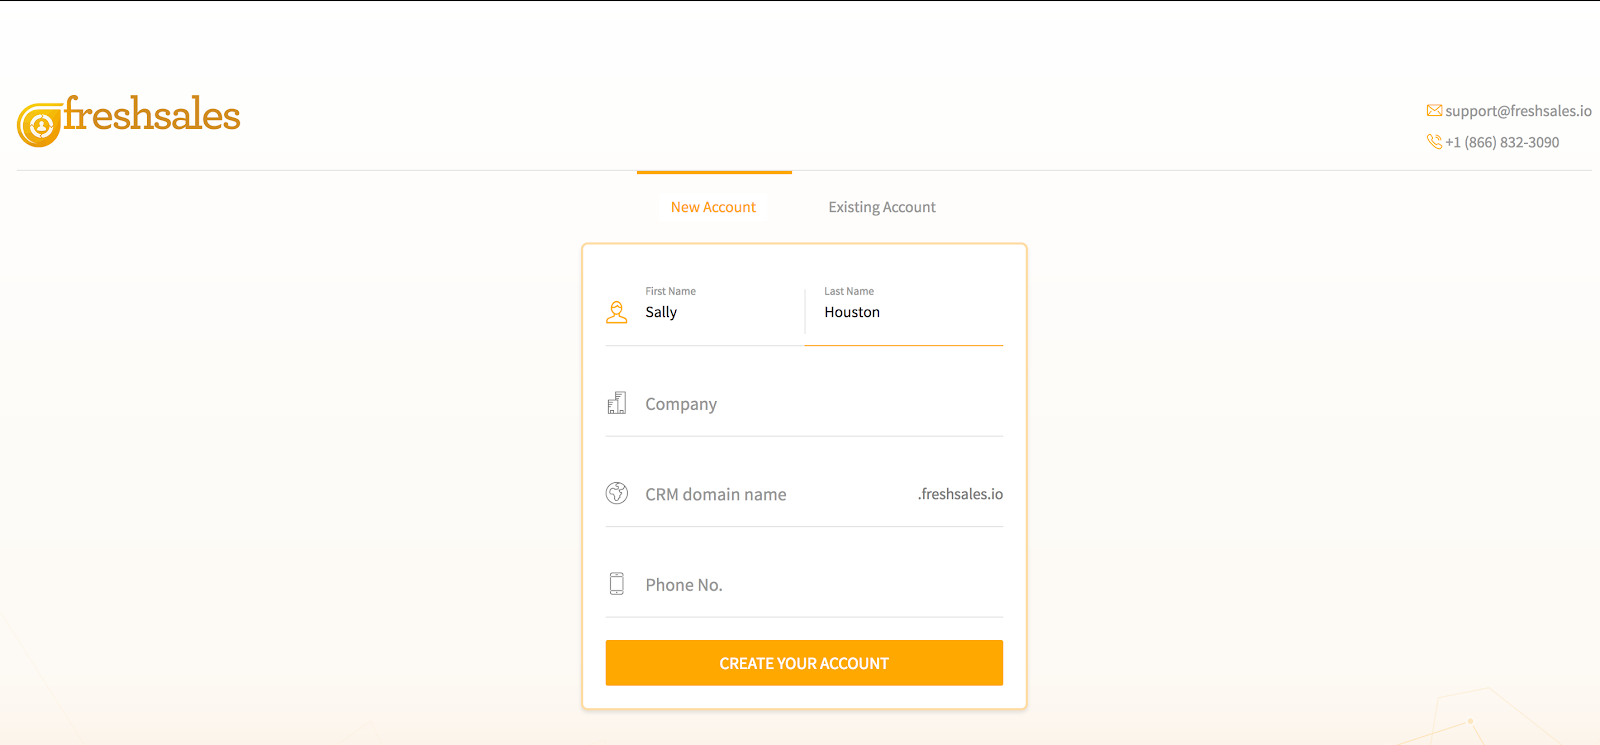
Task: Click the First Name label
Action: pyautogui.click(x=671, y=291)
